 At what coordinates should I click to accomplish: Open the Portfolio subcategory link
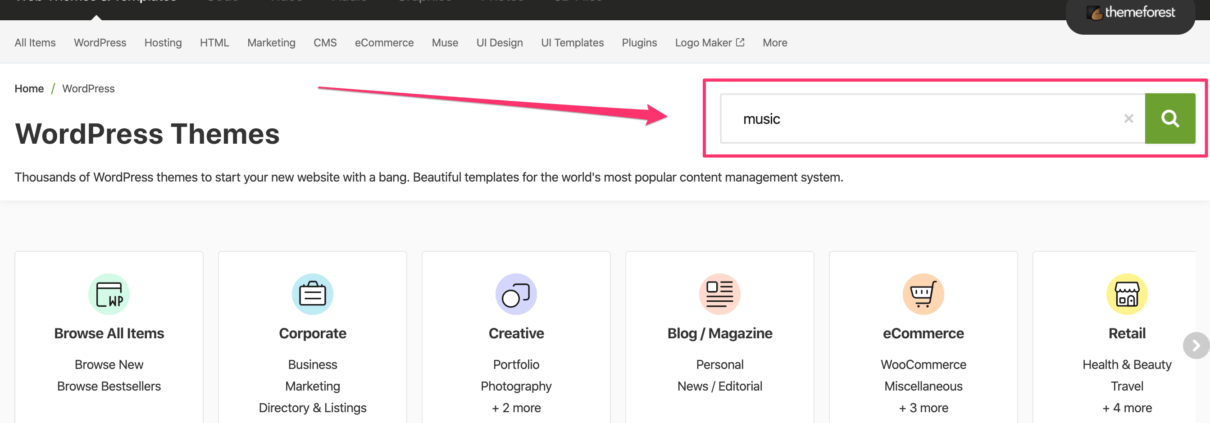point(516,365)
